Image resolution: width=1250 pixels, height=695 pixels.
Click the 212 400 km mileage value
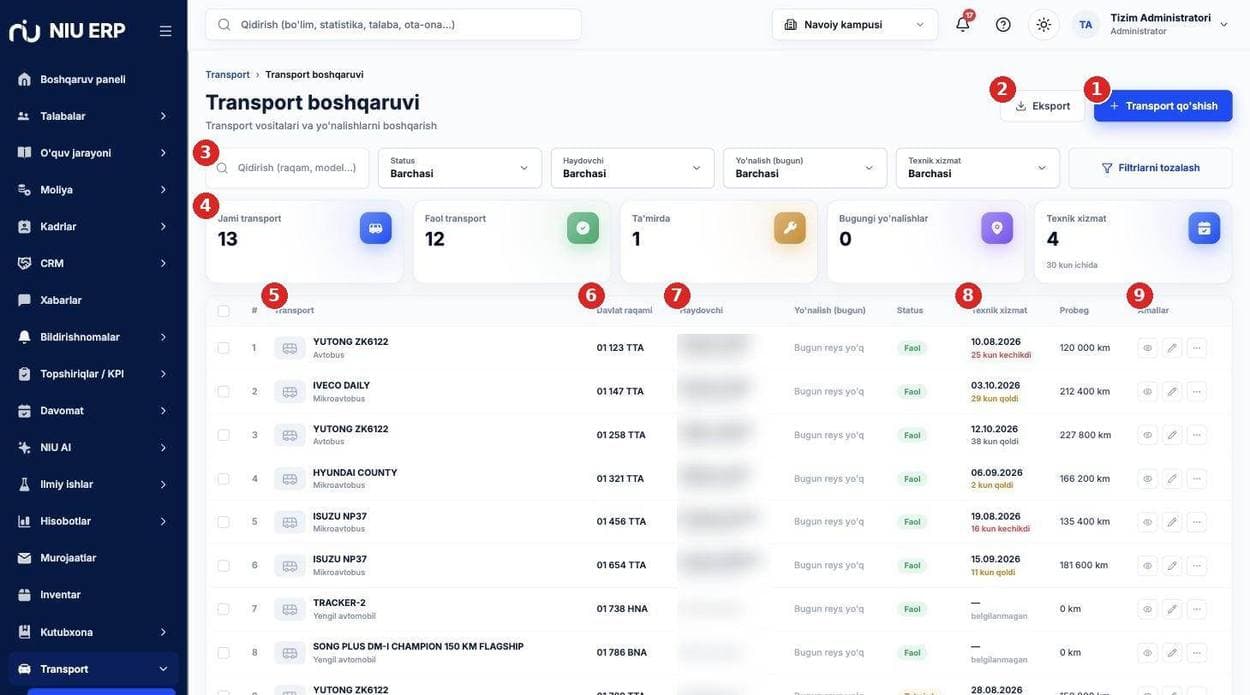1085,392
